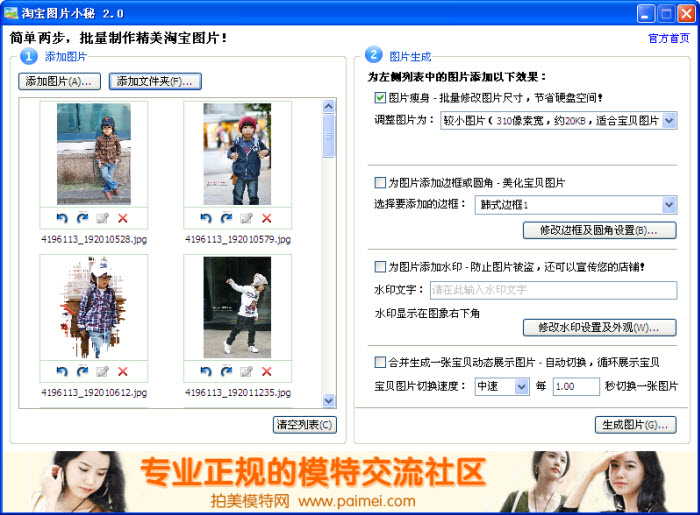Rotate 4196113_192011235.jpg clockwise

(226, 371)
